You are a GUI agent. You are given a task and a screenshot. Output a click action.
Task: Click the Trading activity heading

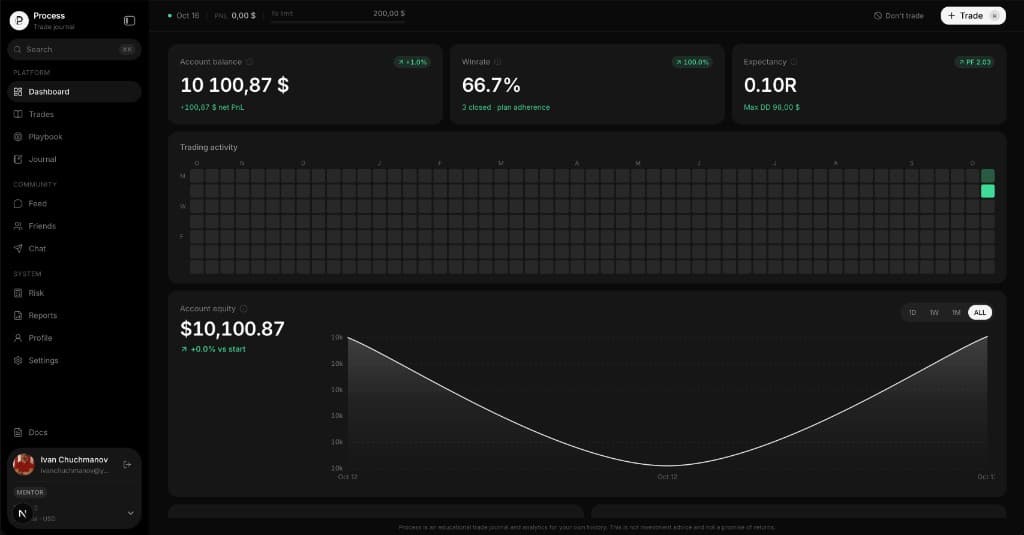(209, 148)
